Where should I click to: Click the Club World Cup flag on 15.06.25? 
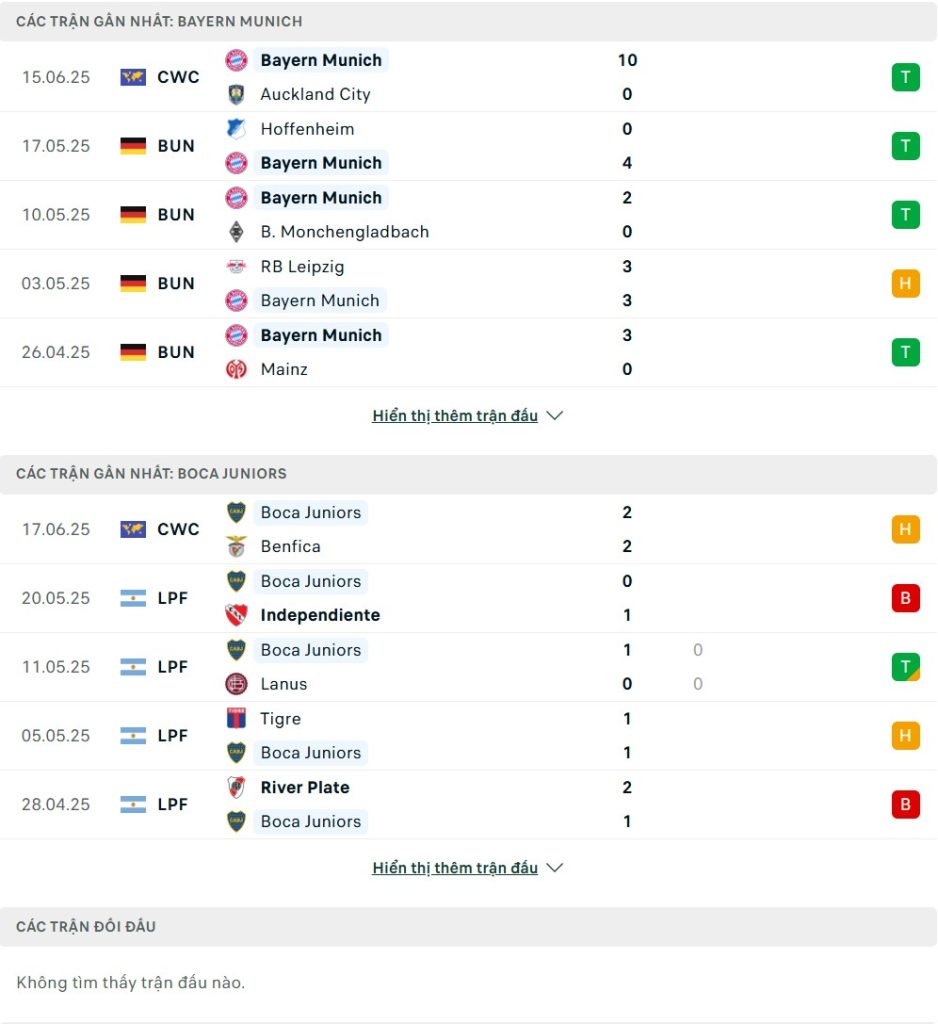point(133,77)
